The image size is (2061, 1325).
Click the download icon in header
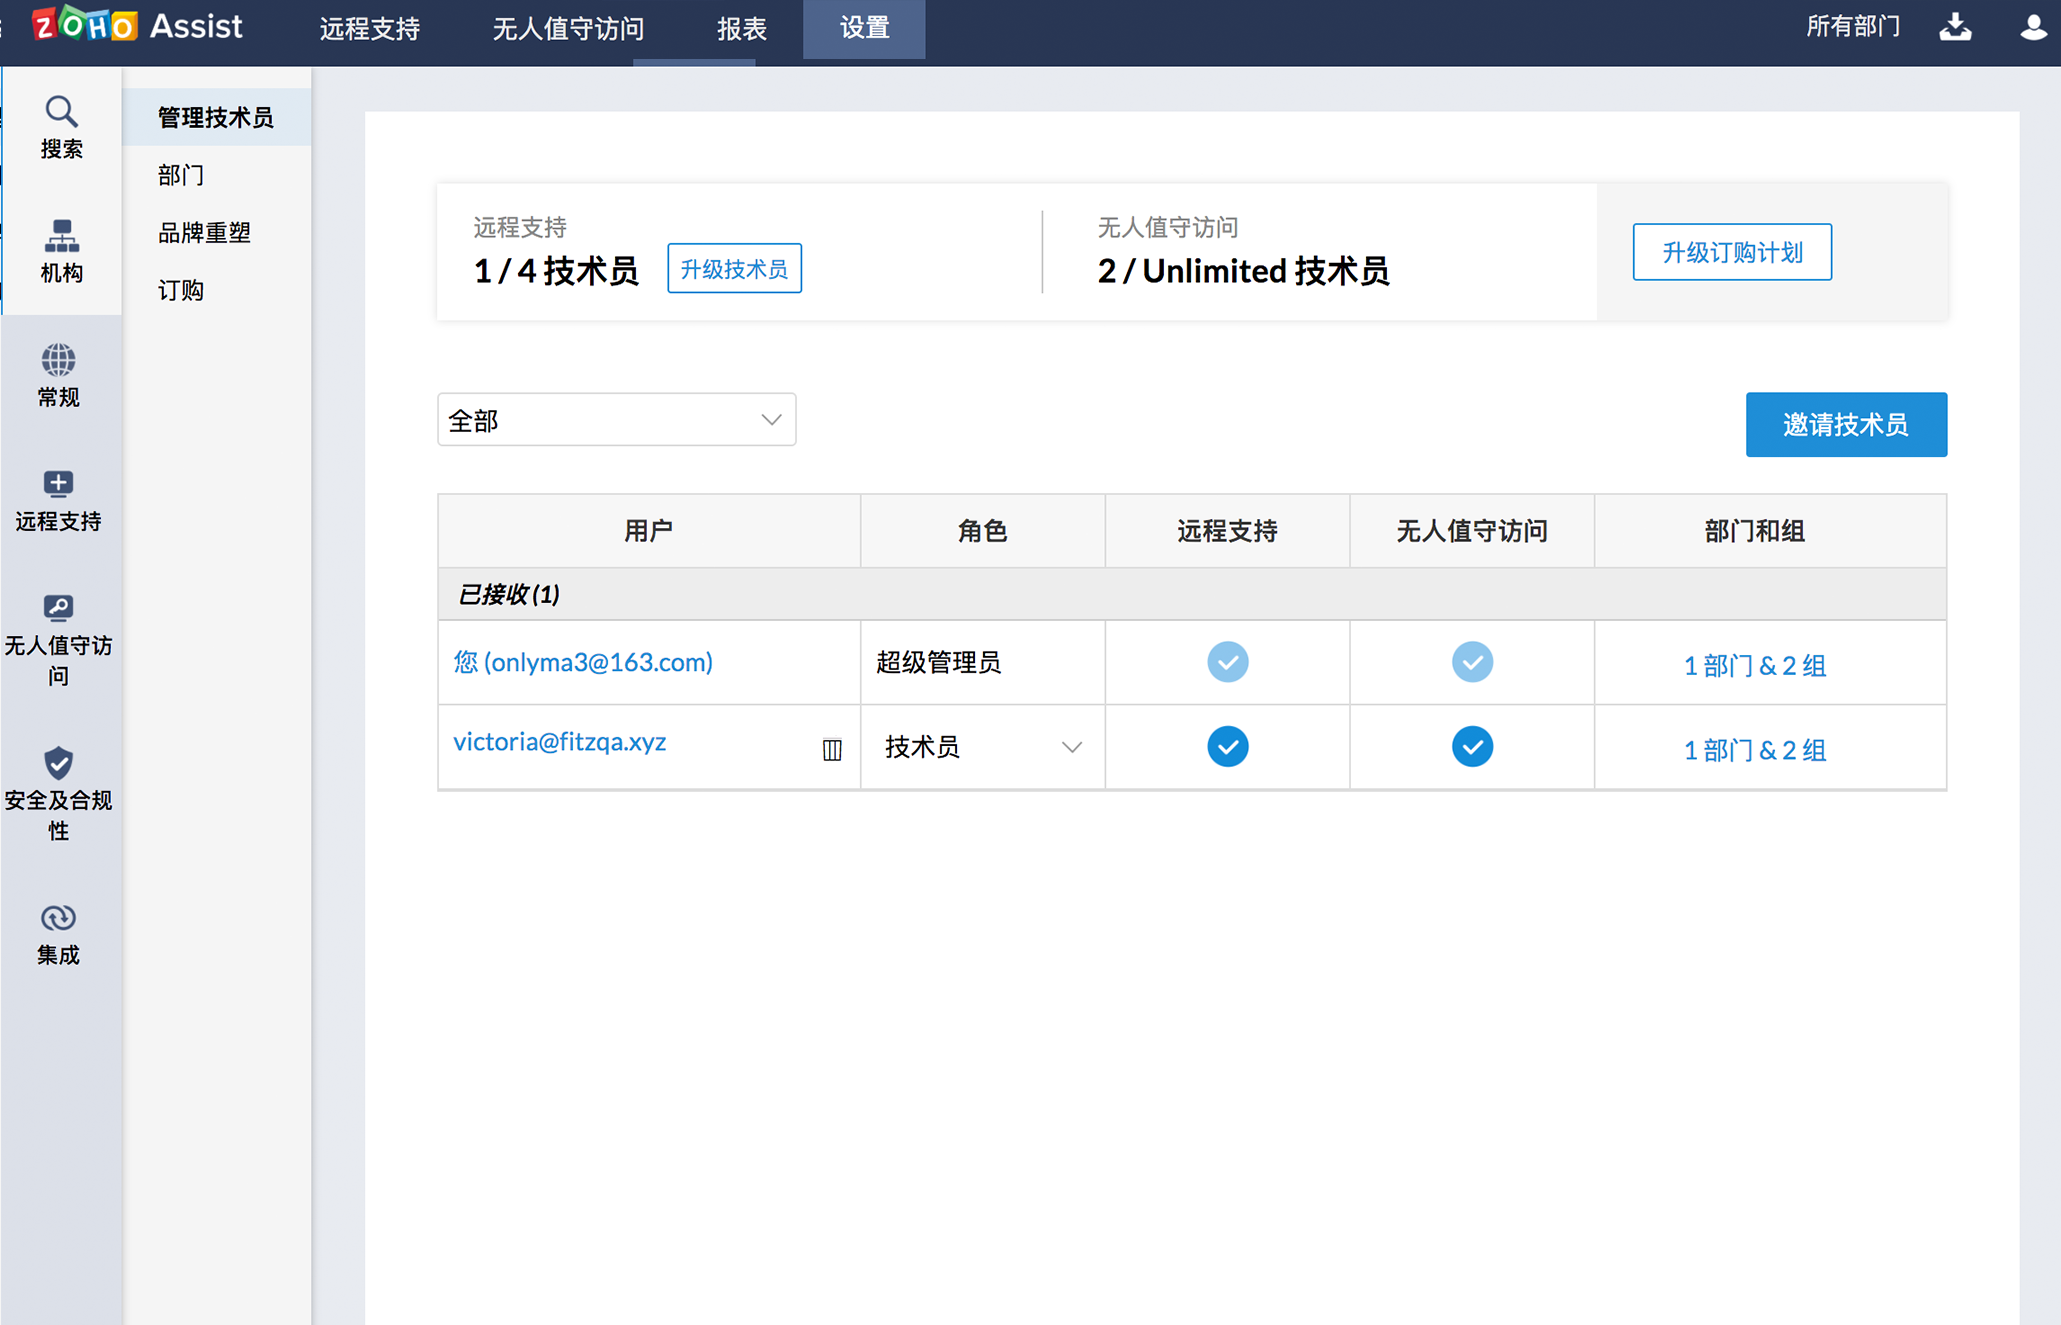(x=1955, y=28)
